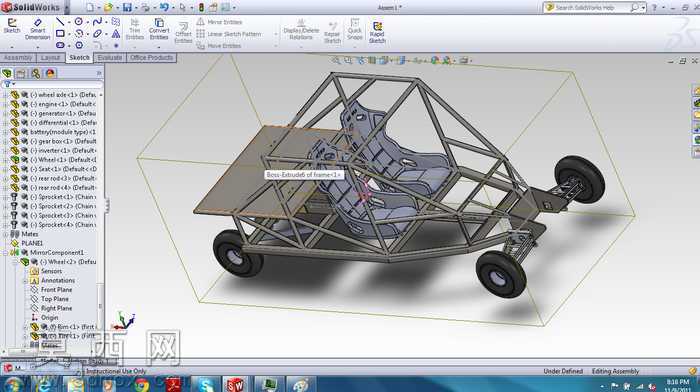Expand the Mates folder node
The width and height of the screenshot is (700, 392).
[x=5, y=234]
